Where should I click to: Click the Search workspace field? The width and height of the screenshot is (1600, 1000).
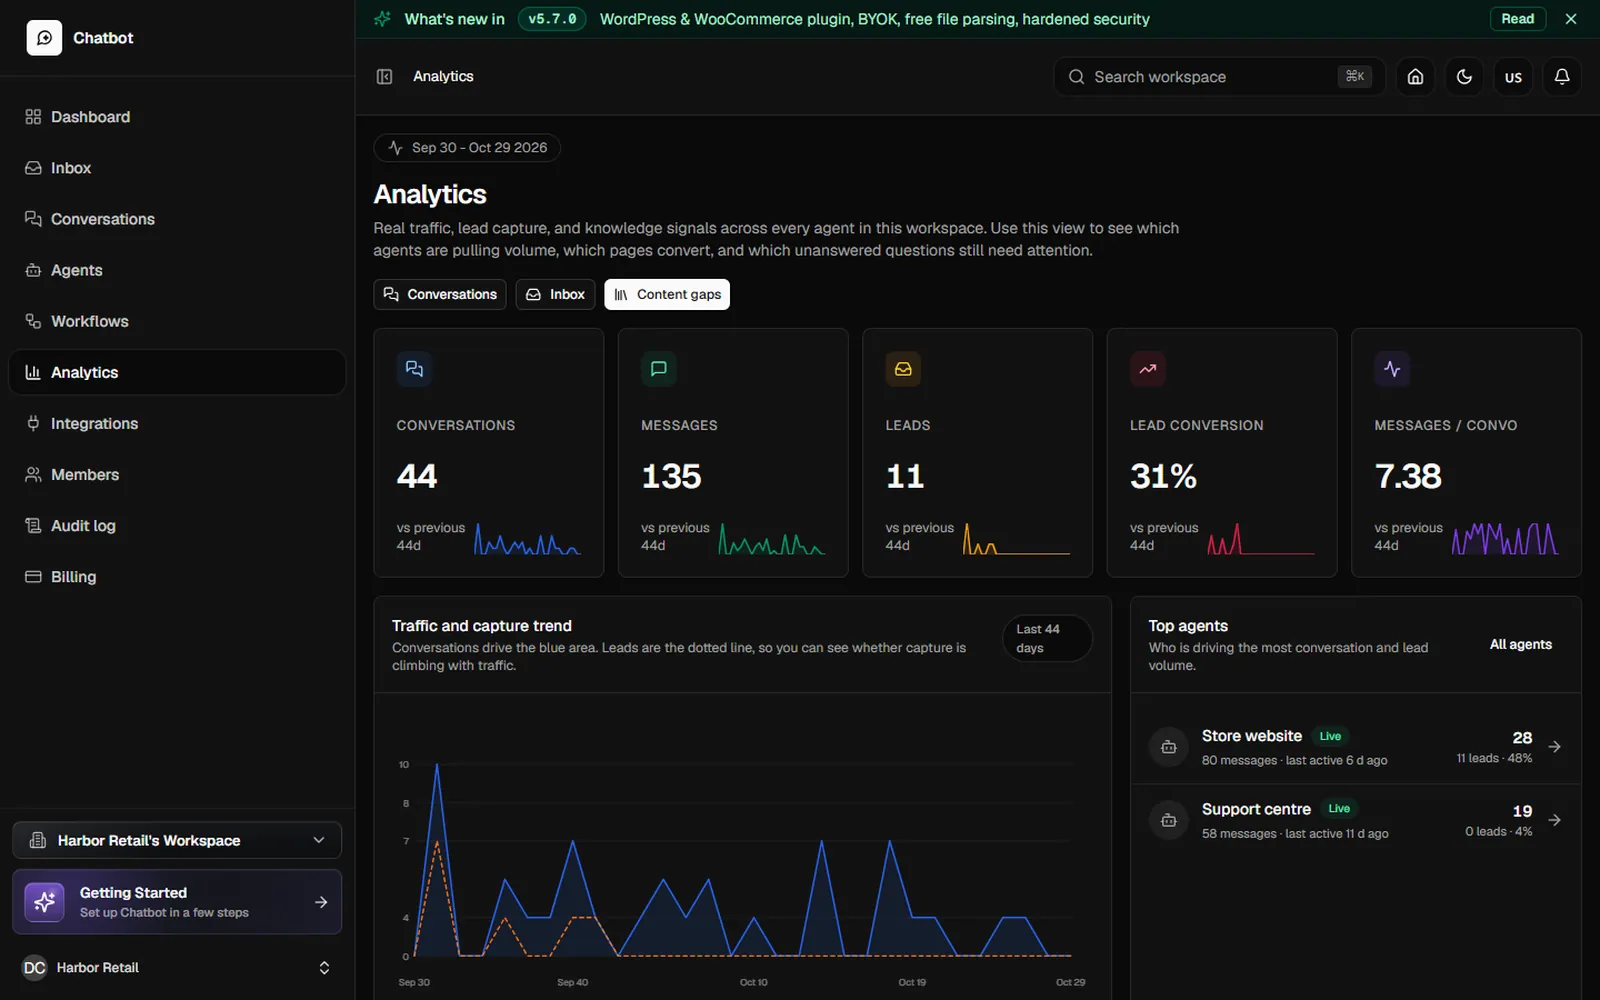pos(1219,77)
